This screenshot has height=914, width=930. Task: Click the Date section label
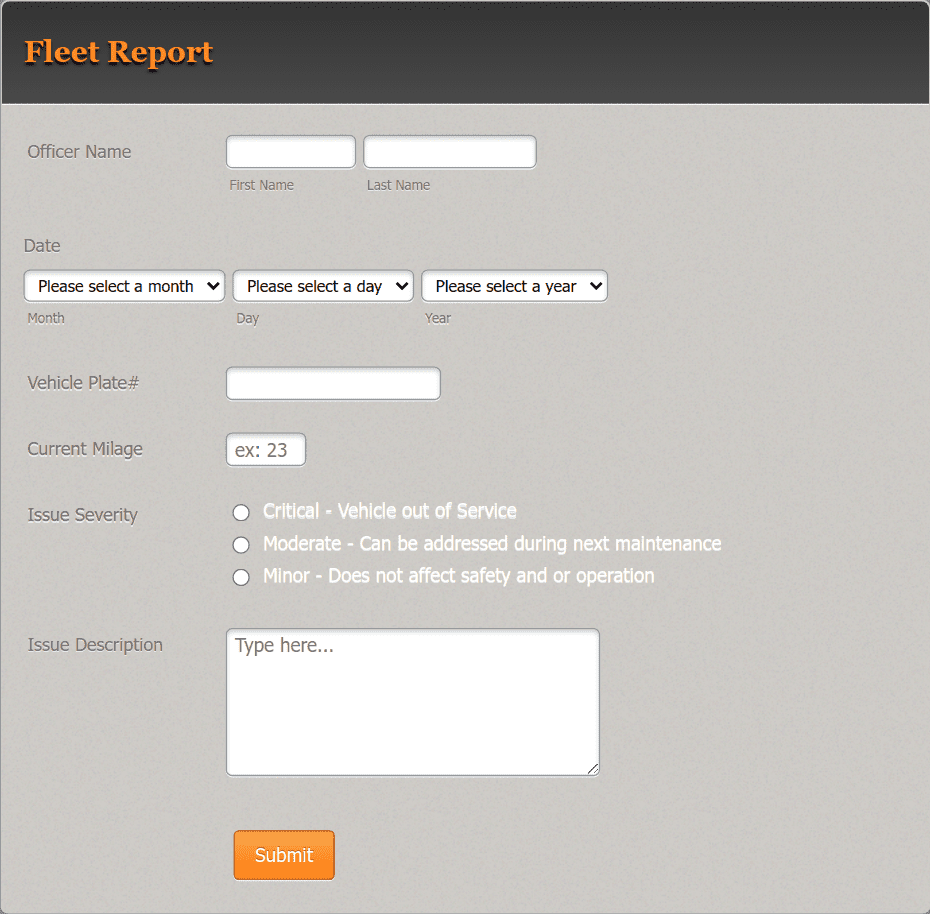(x=42, y=246)
